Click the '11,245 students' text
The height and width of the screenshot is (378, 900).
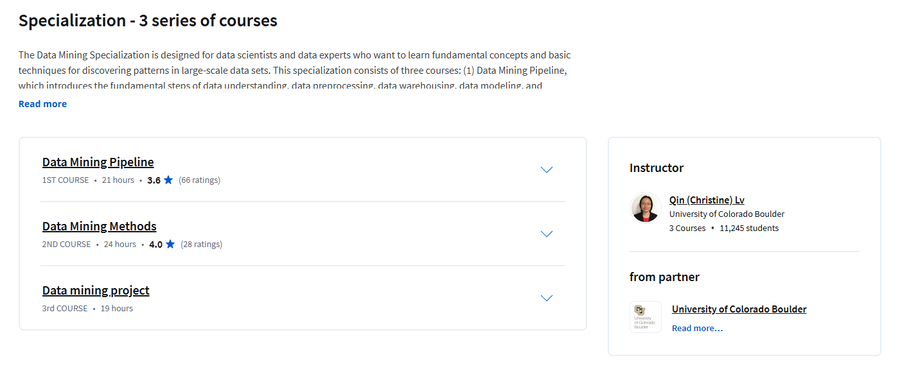point(749,228)
